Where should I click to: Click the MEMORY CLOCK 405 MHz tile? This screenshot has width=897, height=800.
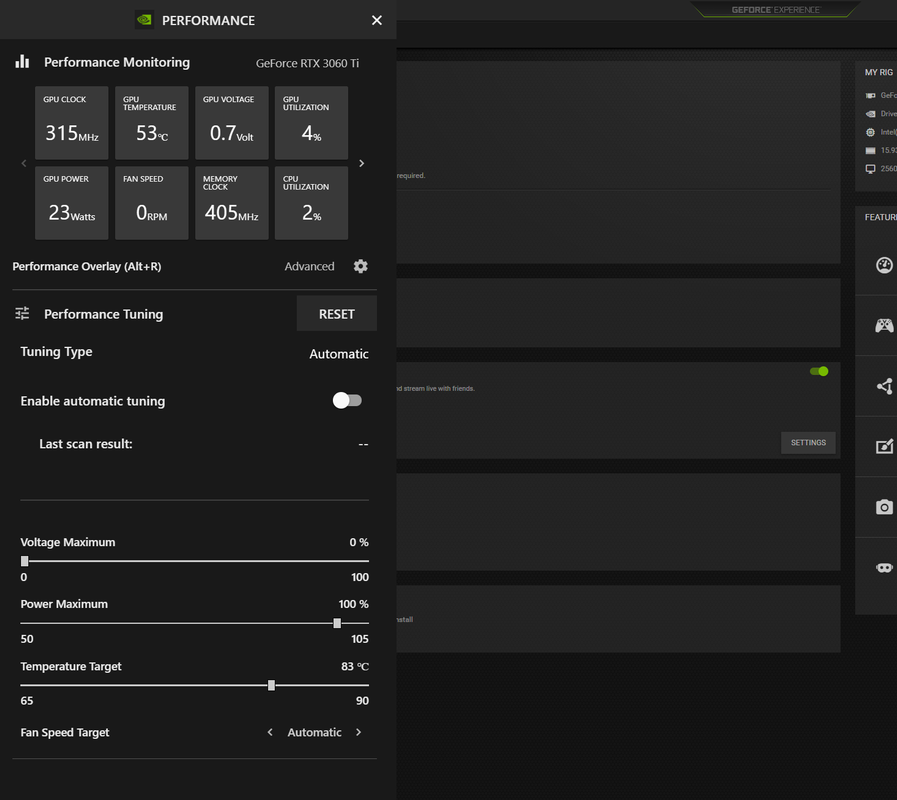click(232, 203)
